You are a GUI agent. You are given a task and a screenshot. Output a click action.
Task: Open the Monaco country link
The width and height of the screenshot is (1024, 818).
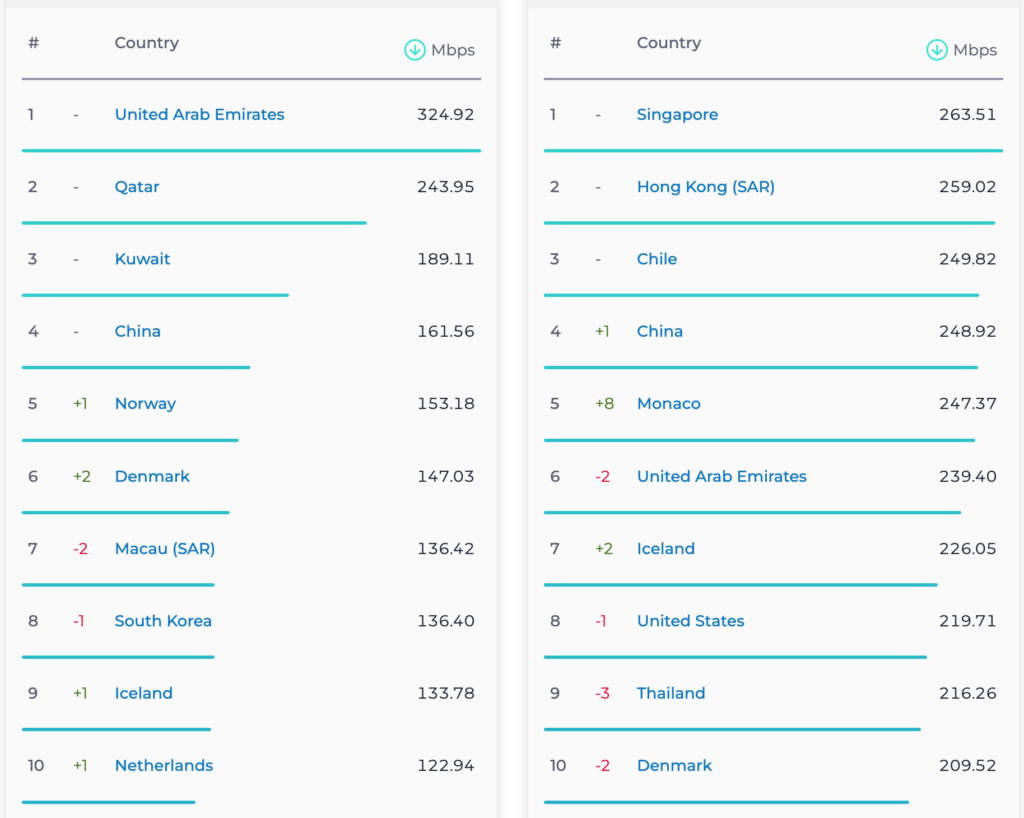[668, 404]
